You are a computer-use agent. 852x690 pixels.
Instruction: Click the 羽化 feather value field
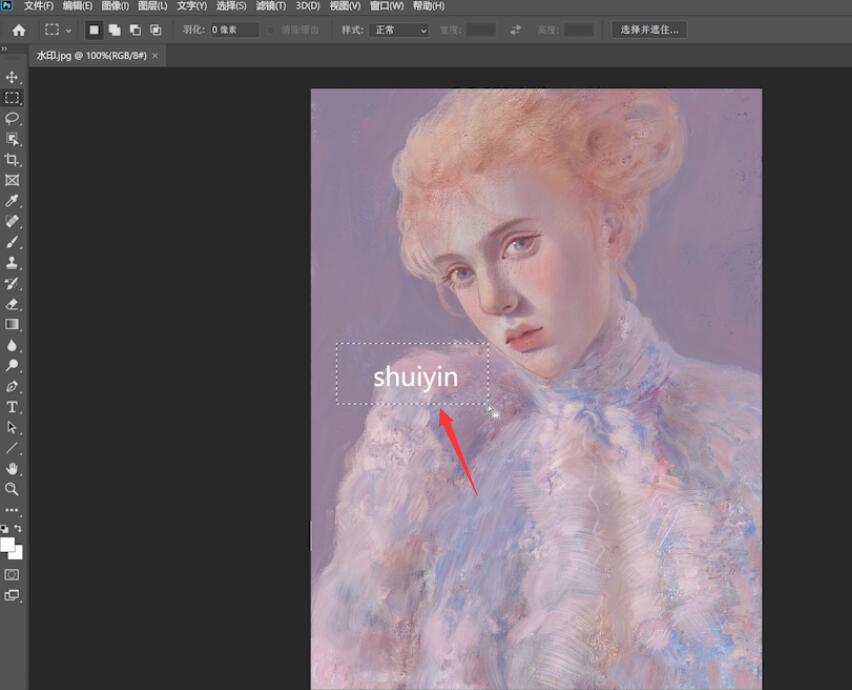[235, 30]
